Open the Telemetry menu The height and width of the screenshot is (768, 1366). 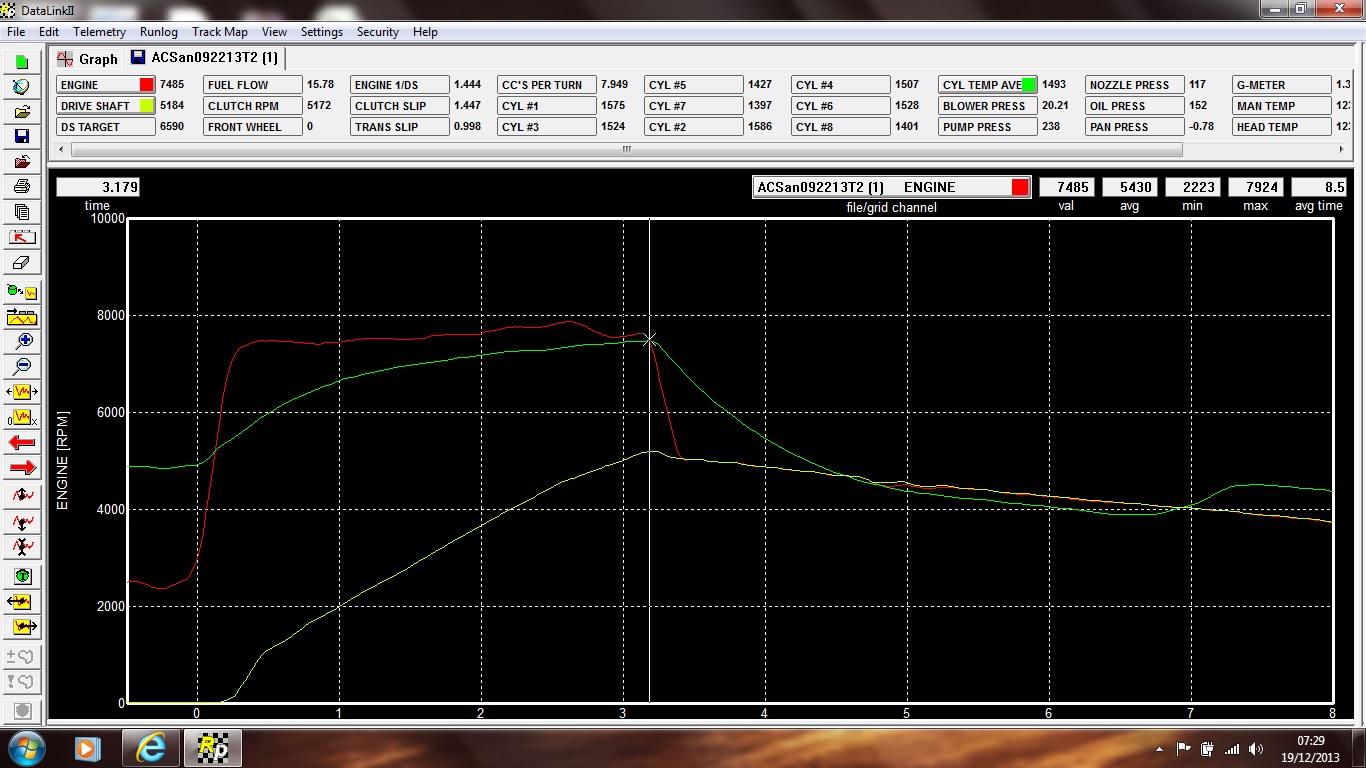point(99,32)
